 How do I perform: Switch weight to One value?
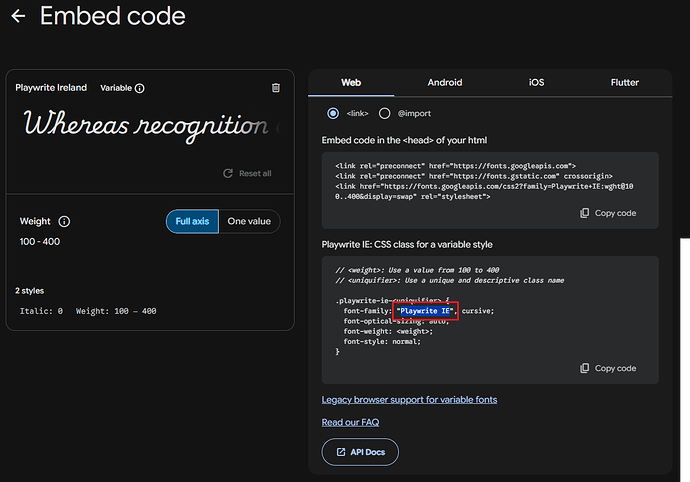click(x=249, y=221)
